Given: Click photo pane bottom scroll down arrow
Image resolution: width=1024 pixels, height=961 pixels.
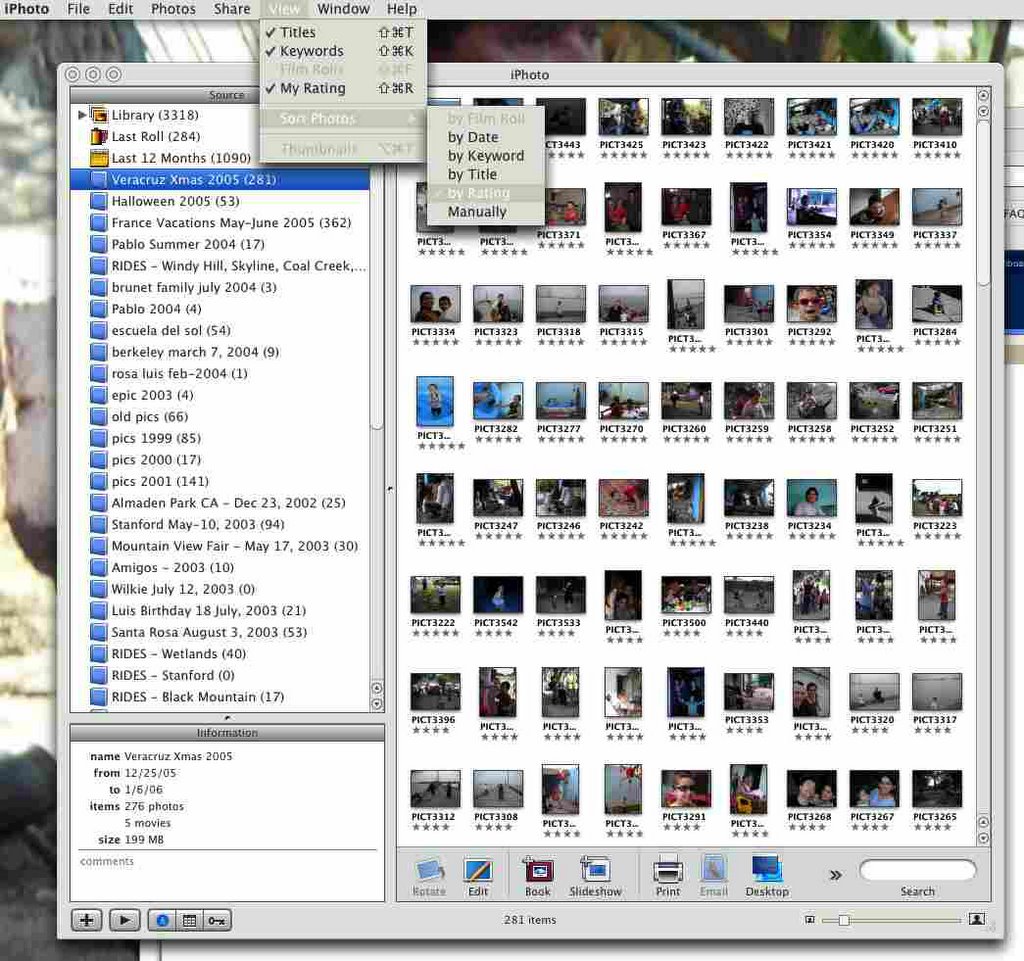Looking at the screenshot, I should 984,838.
